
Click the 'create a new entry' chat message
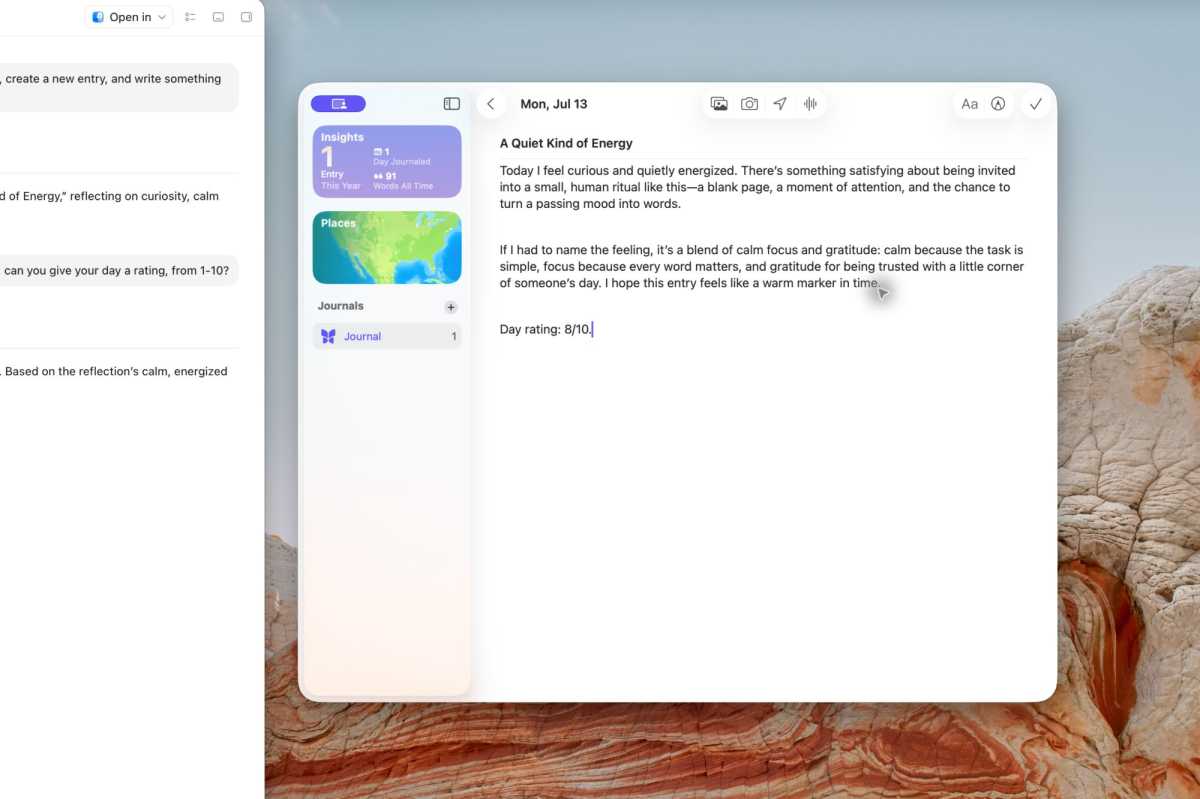pos(119,88)
